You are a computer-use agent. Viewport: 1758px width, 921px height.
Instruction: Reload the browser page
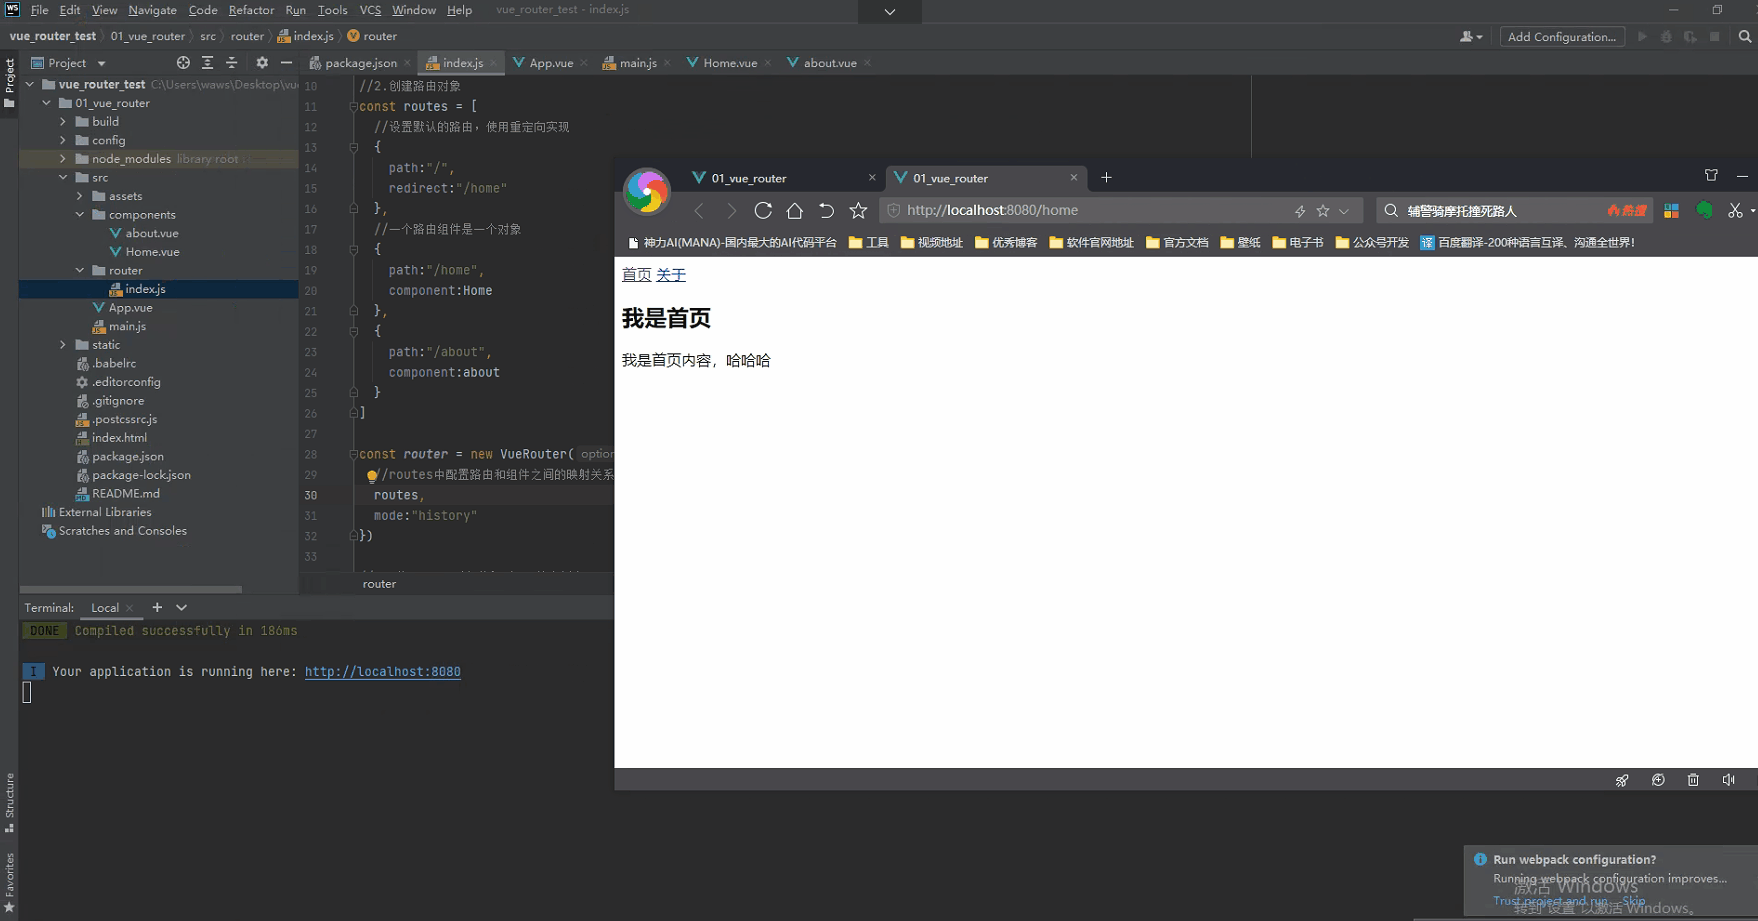point(763,210)
